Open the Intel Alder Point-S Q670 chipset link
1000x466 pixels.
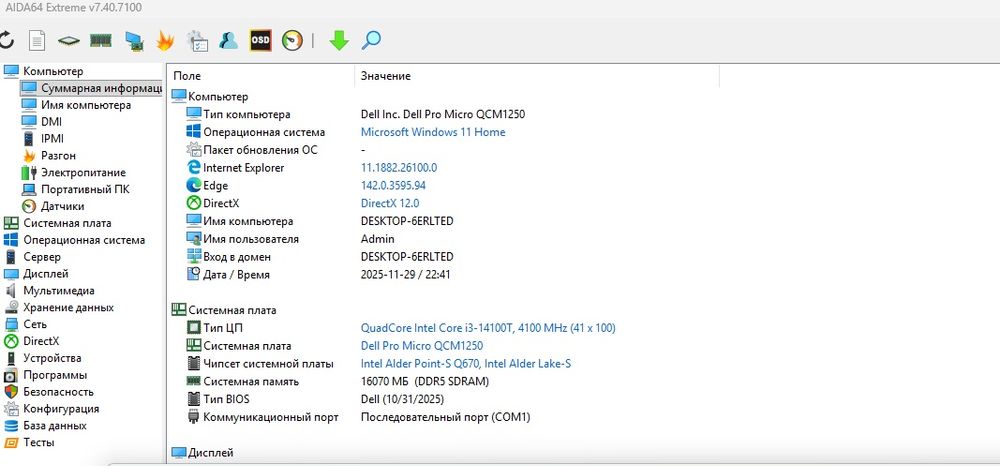tap(466, 364)
